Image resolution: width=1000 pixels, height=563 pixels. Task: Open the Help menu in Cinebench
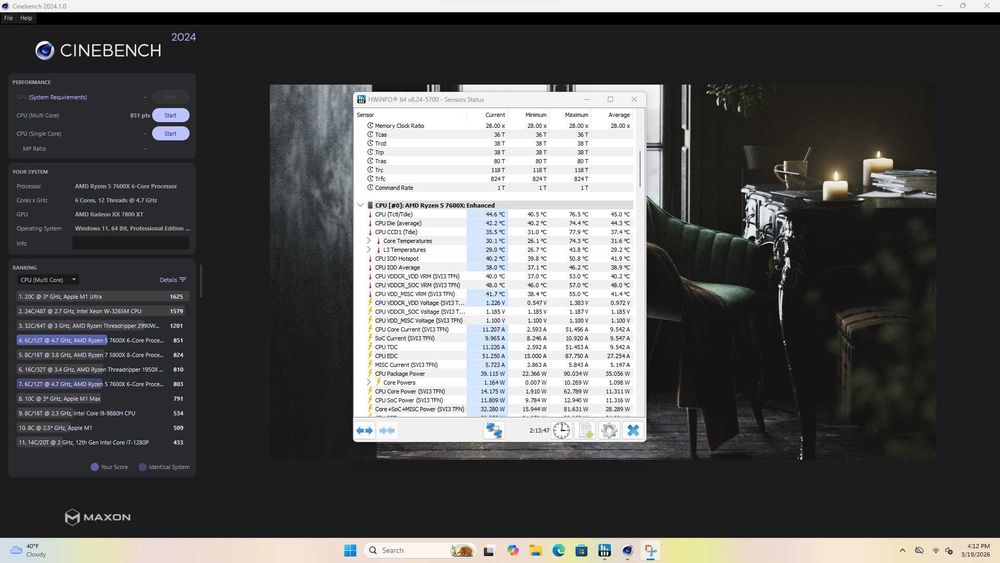click(26, 18)
